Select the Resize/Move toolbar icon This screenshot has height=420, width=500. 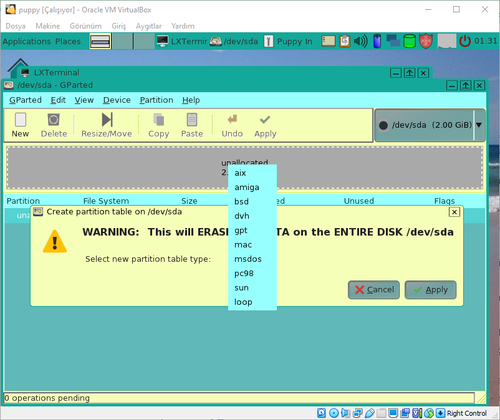point(107,120)
